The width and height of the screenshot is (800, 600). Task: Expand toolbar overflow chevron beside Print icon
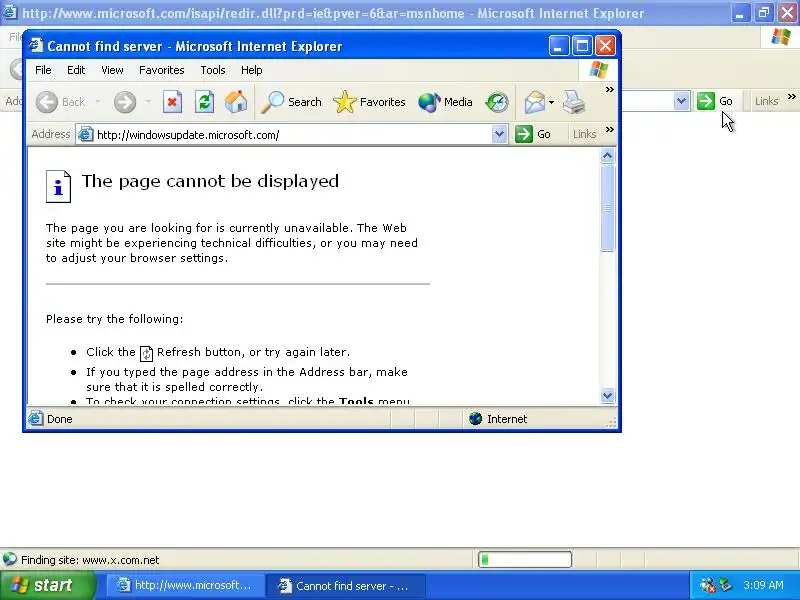click(610, 90)
